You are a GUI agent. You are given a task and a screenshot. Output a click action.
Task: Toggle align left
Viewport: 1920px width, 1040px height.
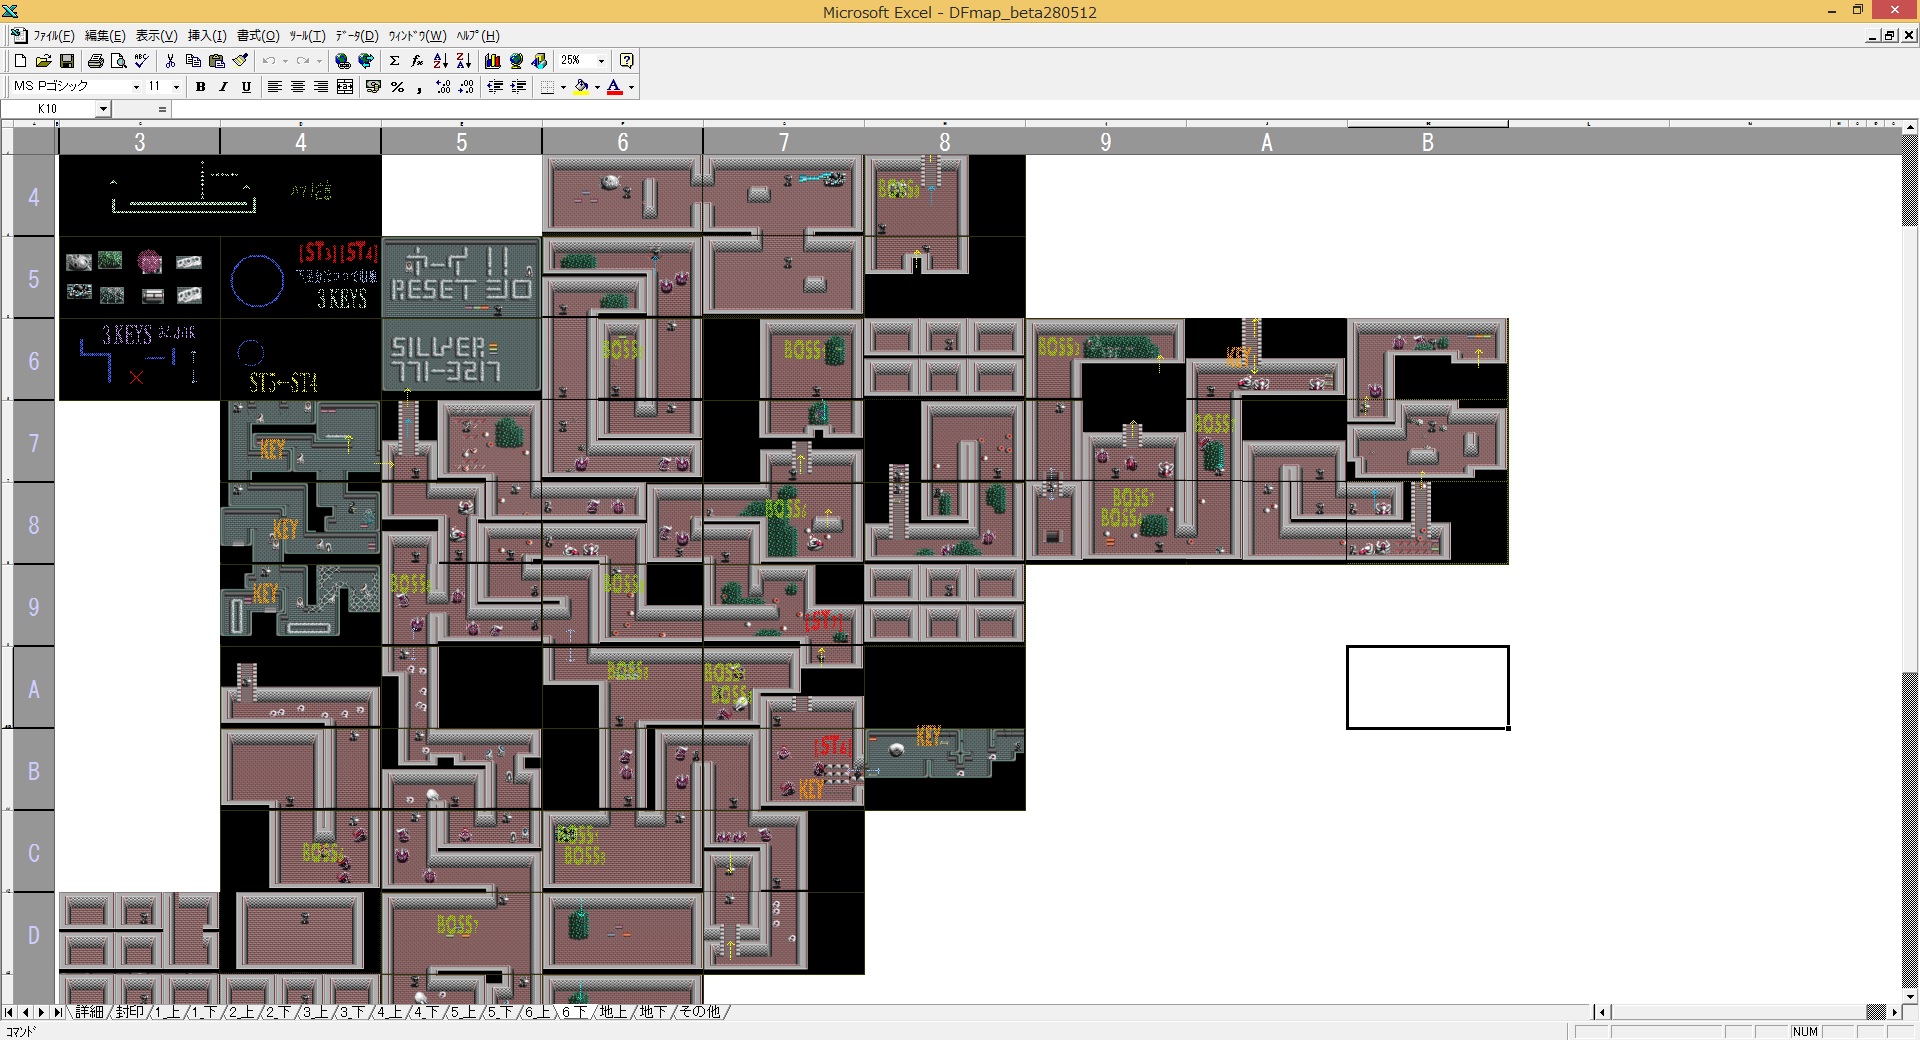274,87
